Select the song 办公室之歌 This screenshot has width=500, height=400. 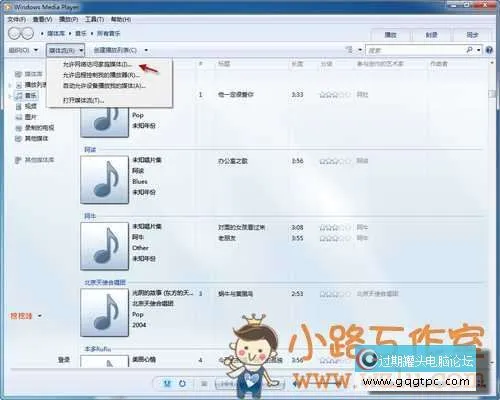(x=233, y=161)
